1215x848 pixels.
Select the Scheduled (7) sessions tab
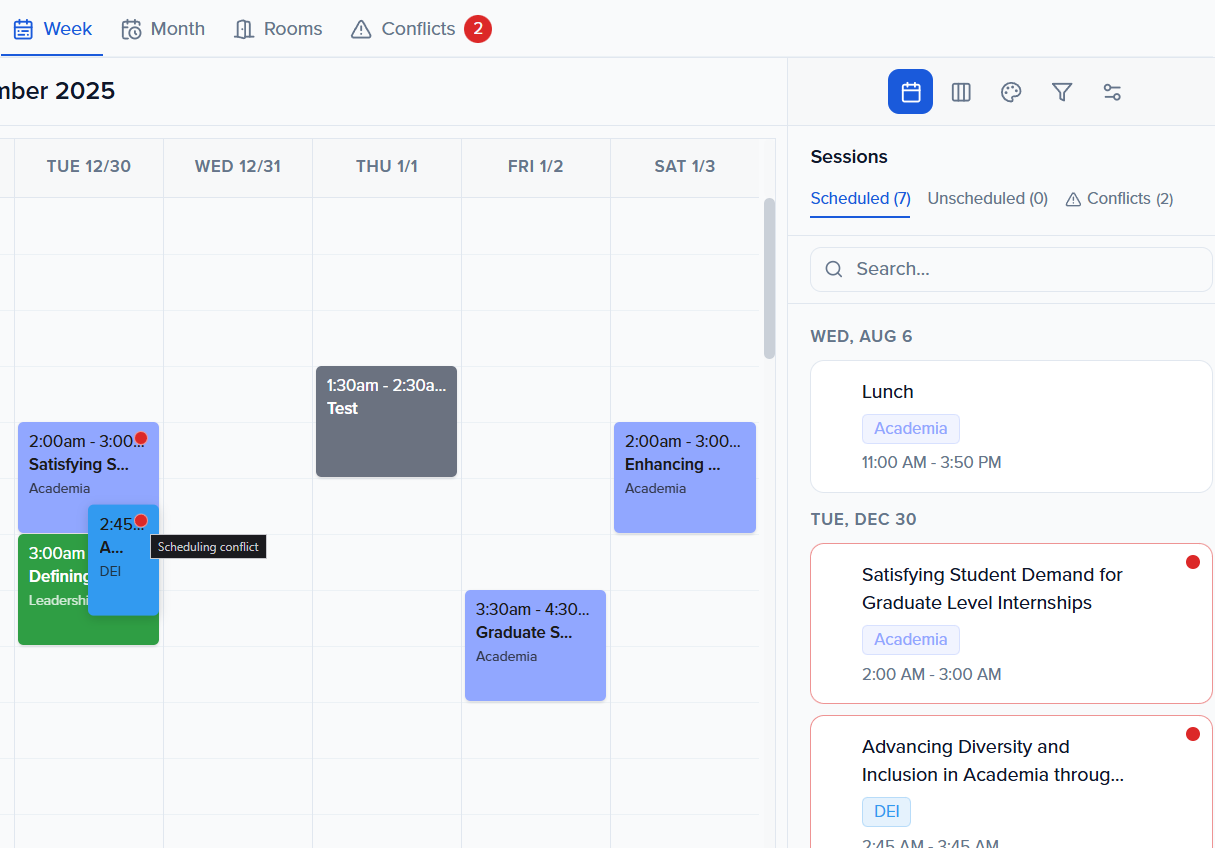coord(860,199)
